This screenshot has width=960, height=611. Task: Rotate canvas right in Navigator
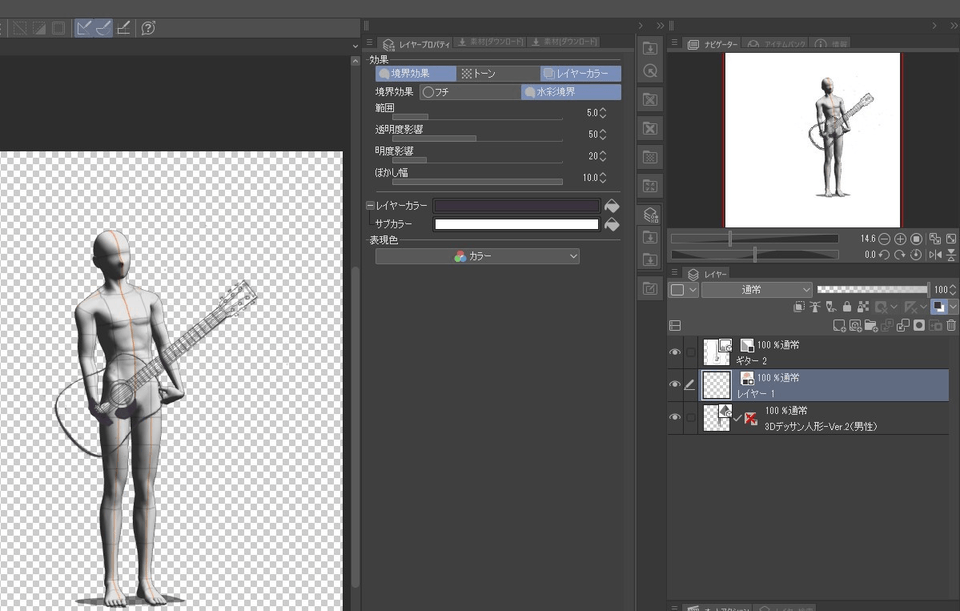(x=900, y=255)
